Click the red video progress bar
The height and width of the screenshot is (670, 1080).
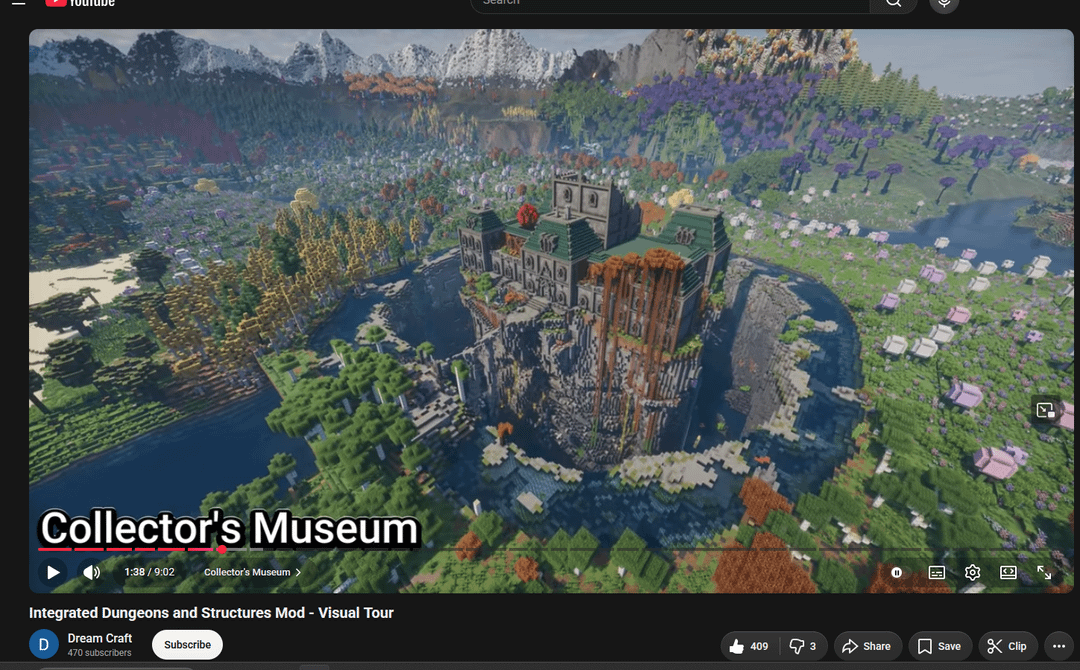(130, 549)
